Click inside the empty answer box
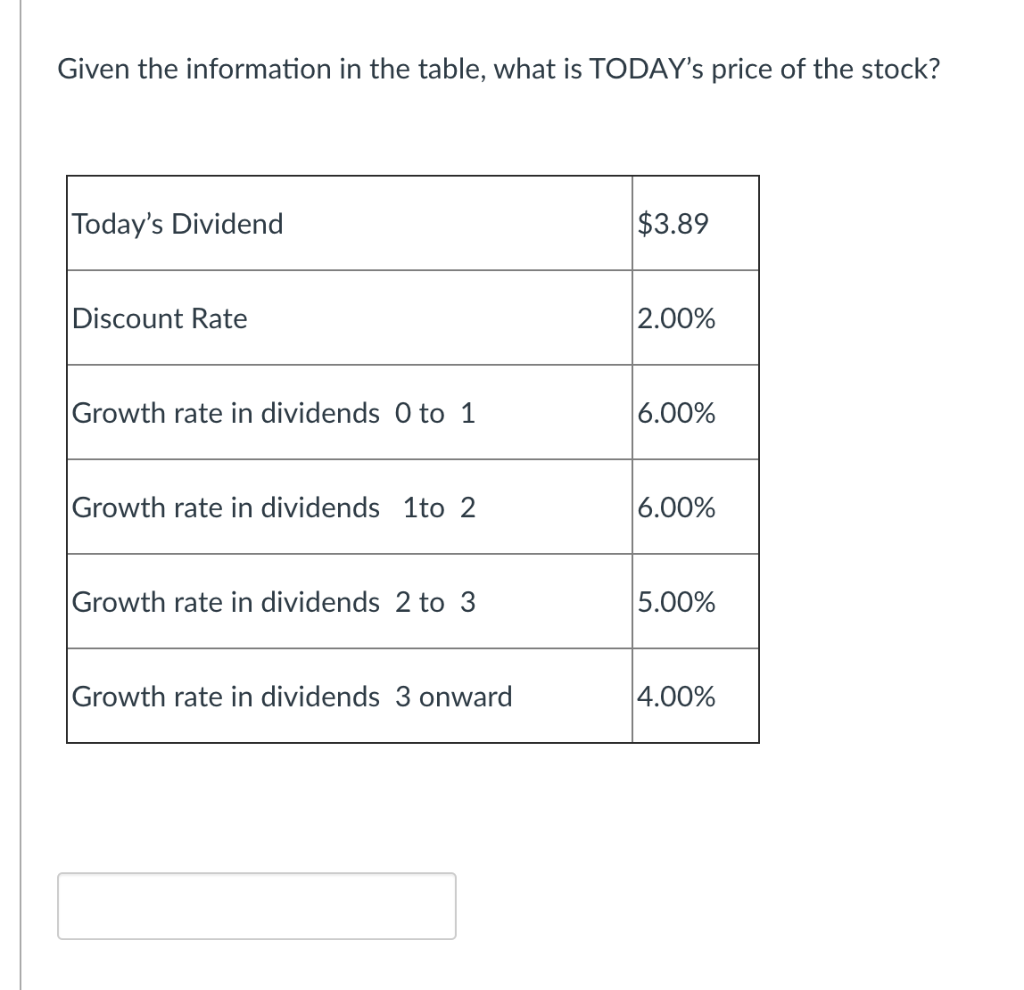This screenshot has width=1024, height=990. [x=257, y=905]
